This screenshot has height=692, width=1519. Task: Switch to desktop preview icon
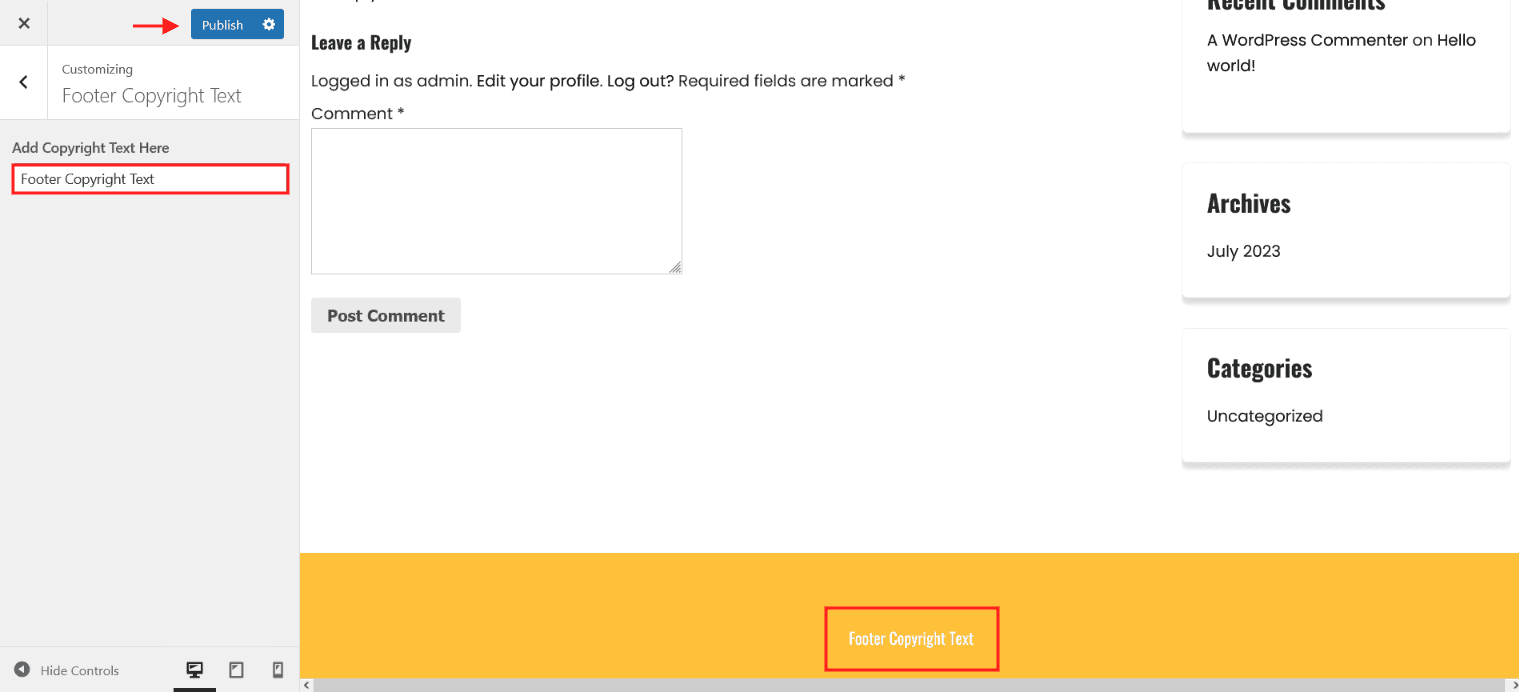tap(195, 670)
